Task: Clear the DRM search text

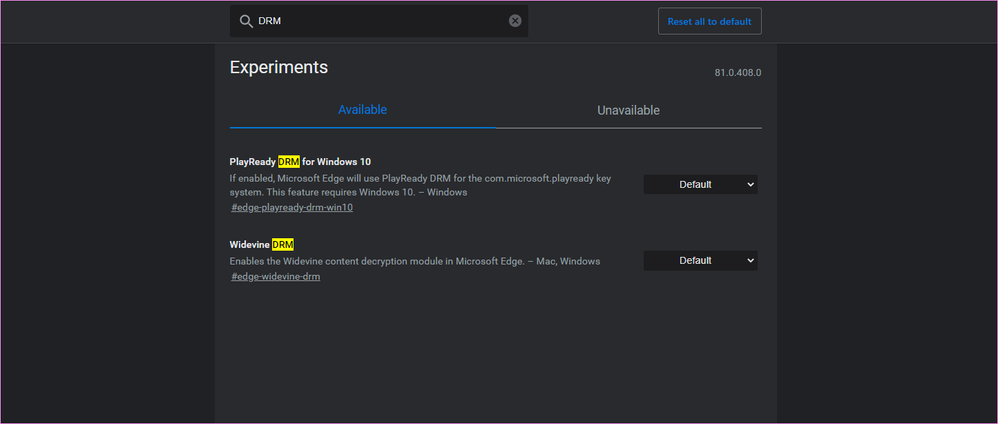Action: pyautogui.click(x=515, y=21)
